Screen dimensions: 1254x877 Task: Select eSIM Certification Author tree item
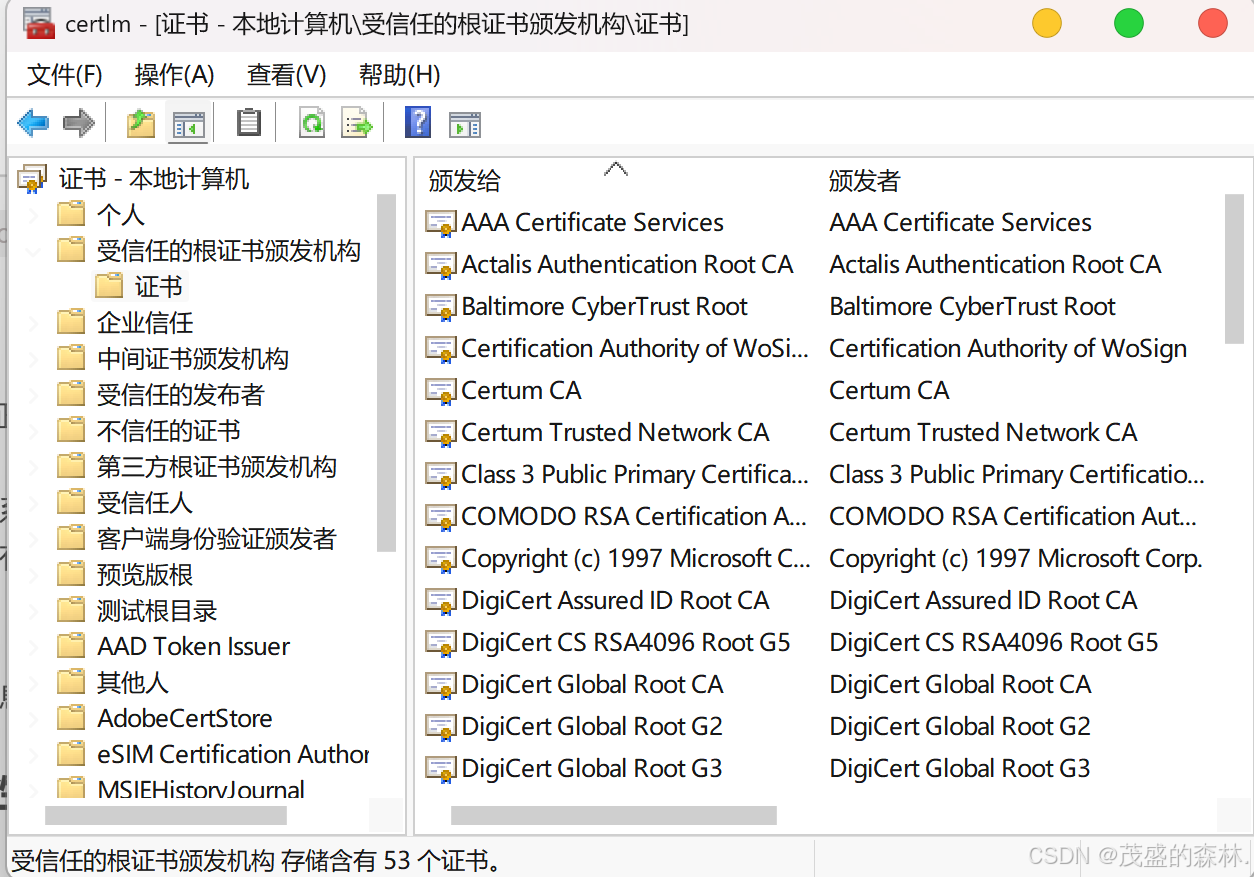[233, 754]
